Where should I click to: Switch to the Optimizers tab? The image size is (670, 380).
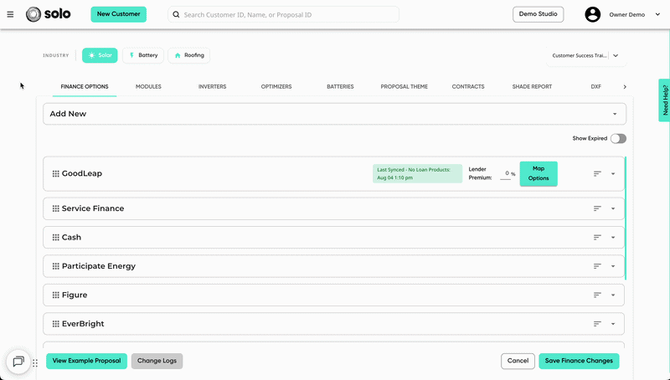pos(276,87)
